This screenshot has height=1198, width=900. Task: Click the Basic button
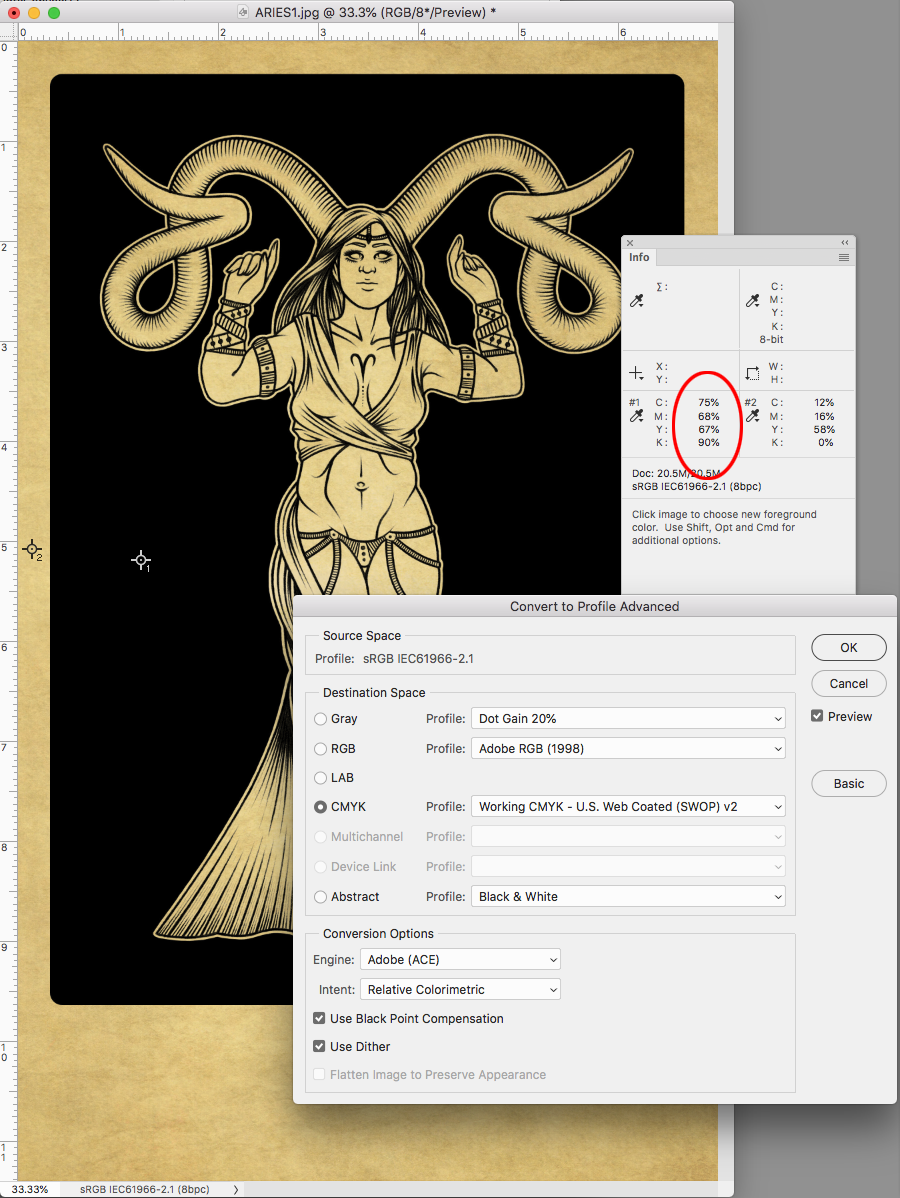tap(849, 784)
